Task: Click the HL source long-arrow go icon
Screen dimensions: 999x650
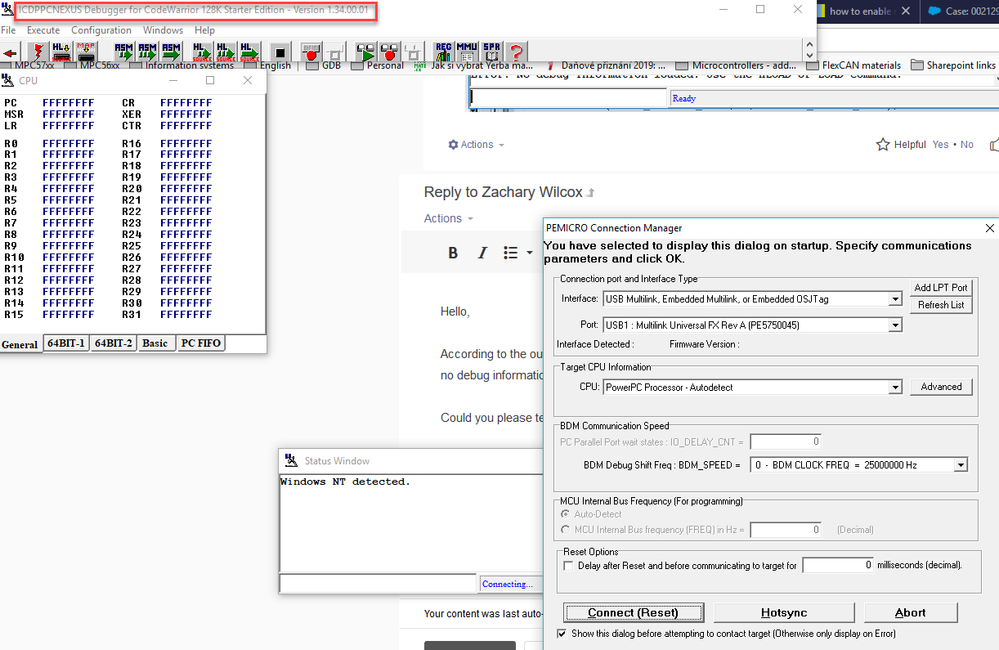Action: tap(249, 52)
